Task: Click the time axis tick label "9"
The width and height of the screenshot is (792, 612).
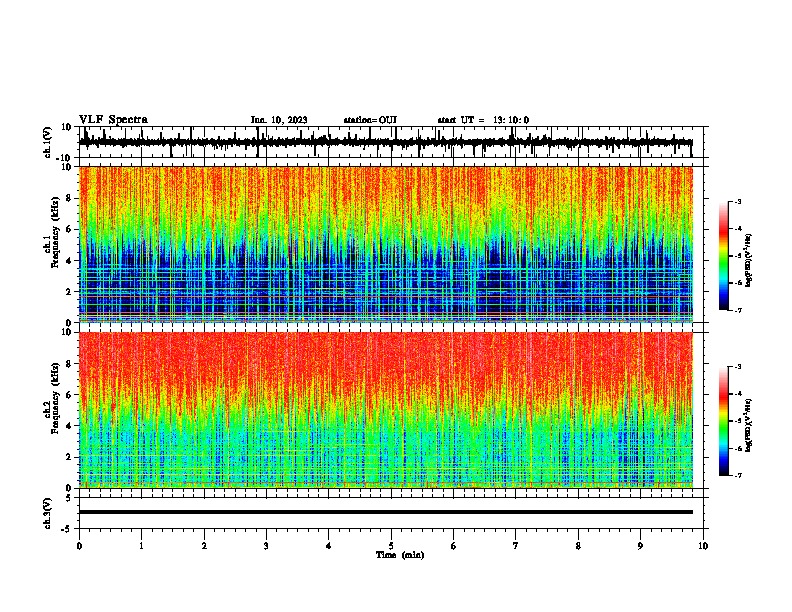Action: [640, 546]
